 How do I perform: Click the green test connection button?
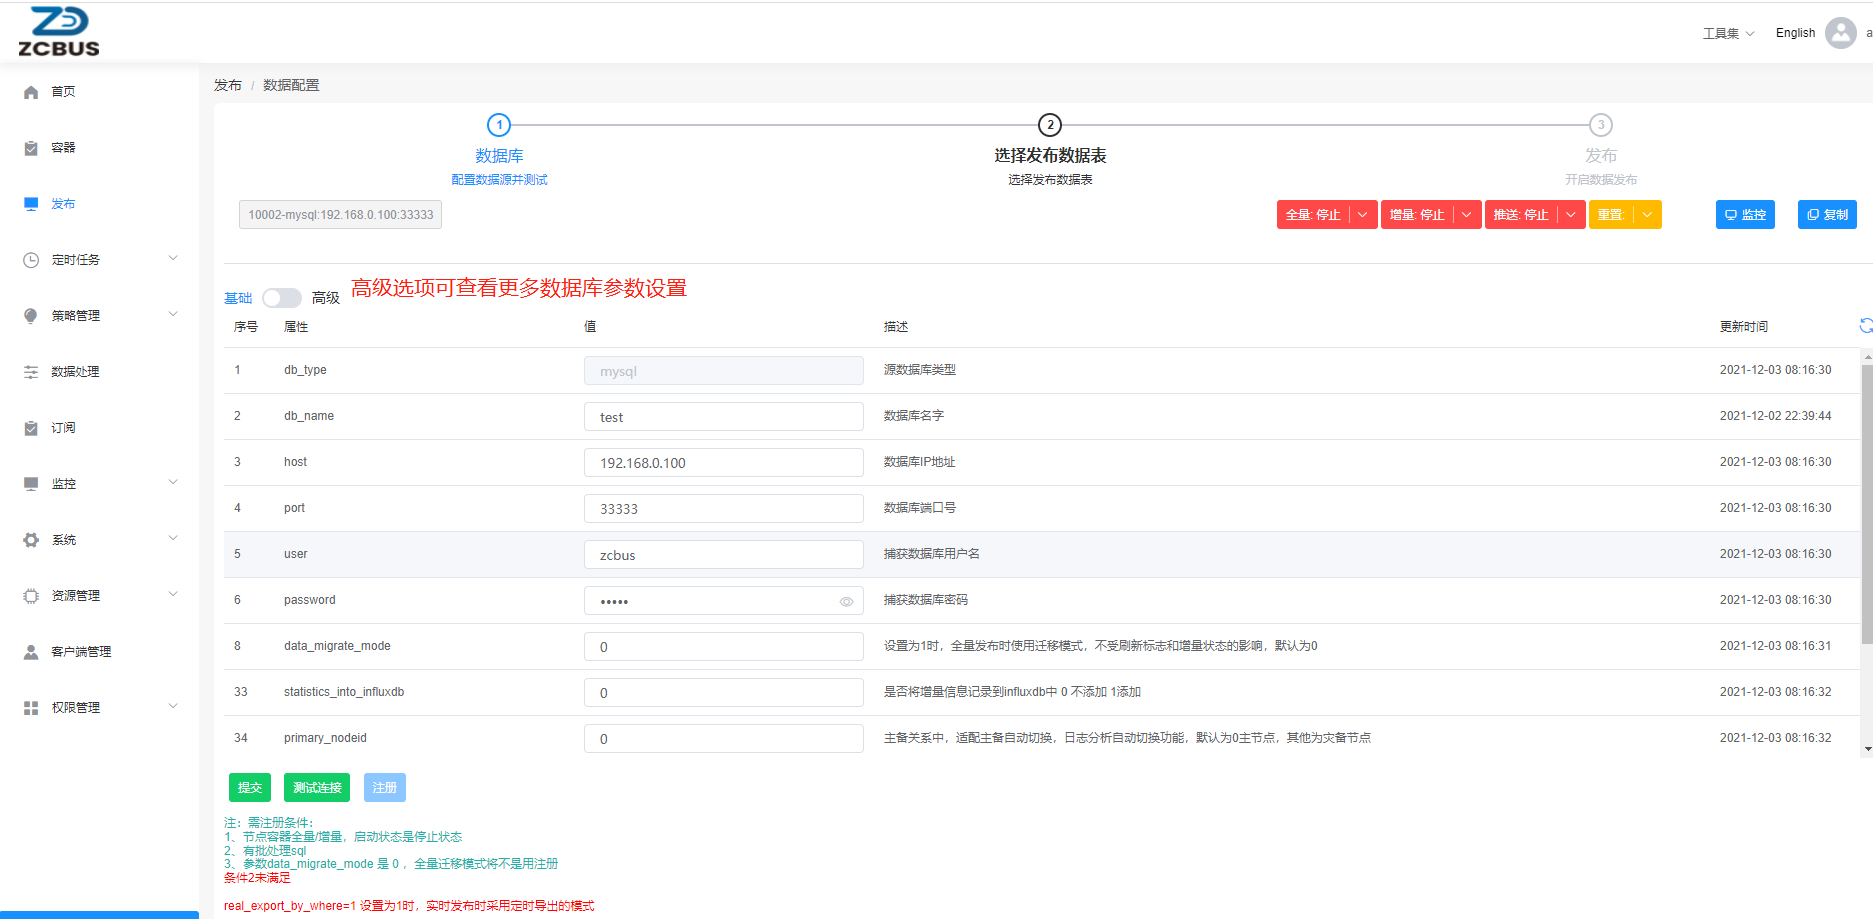pyautogui.click(x=317, y=788)
